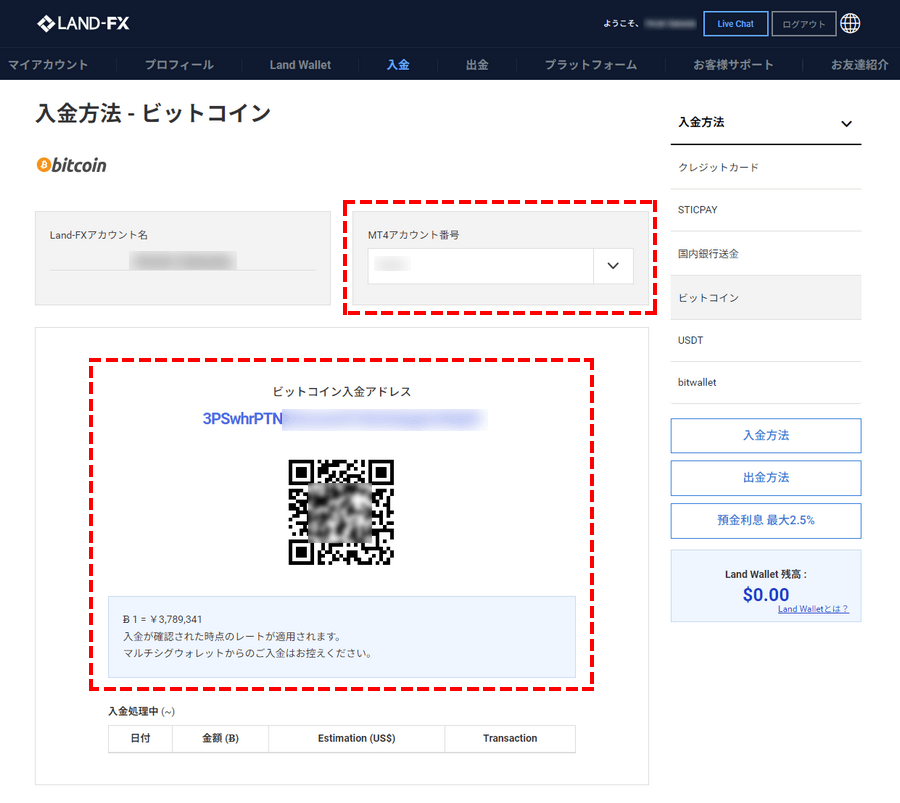The height and width of the screenshot is (803, 900).
Task: Click the 出金方法 outlined button
Action: pyautogui.click(x=766, y=478)
